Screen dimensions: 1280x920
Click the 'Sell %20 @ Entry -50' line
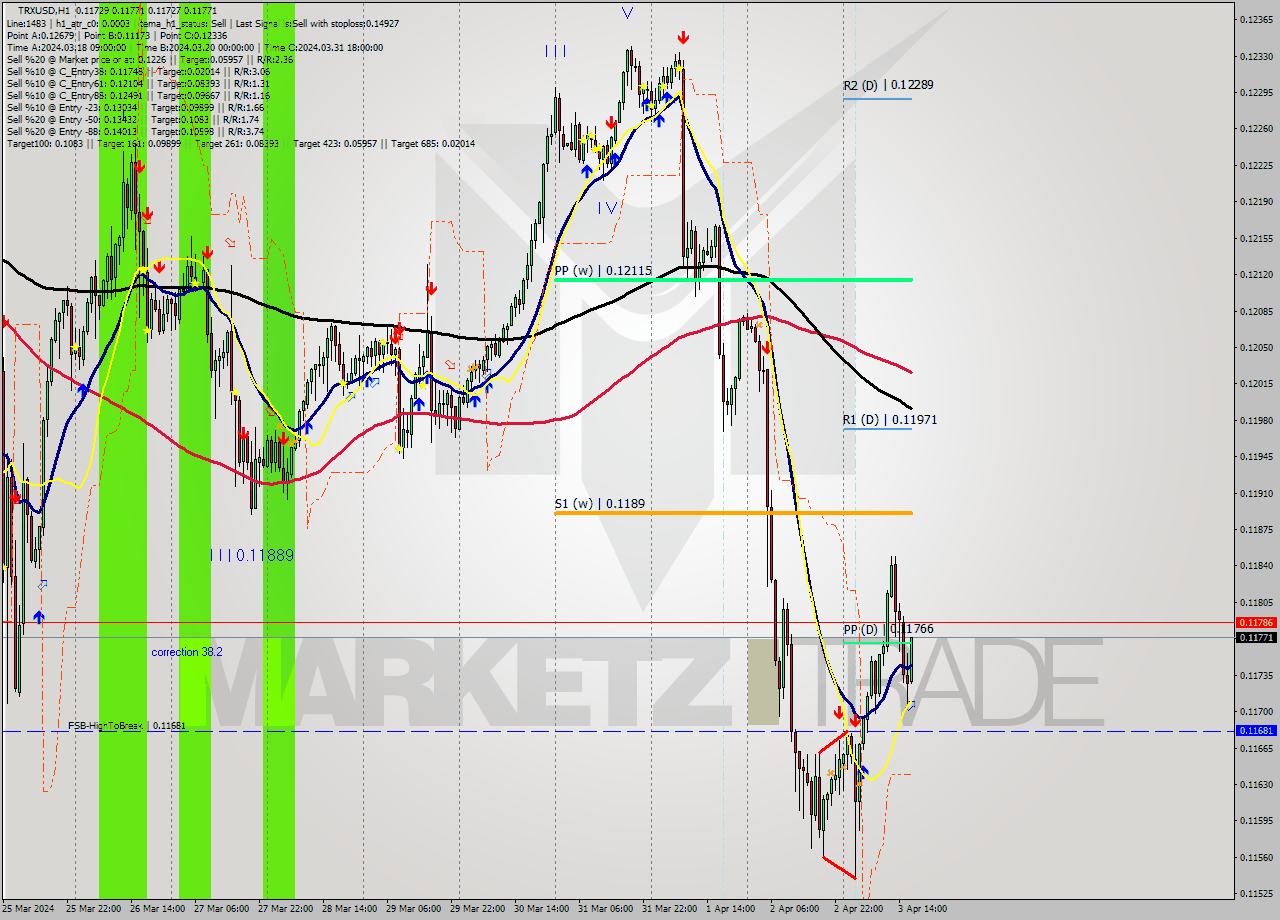coord(135,119)
